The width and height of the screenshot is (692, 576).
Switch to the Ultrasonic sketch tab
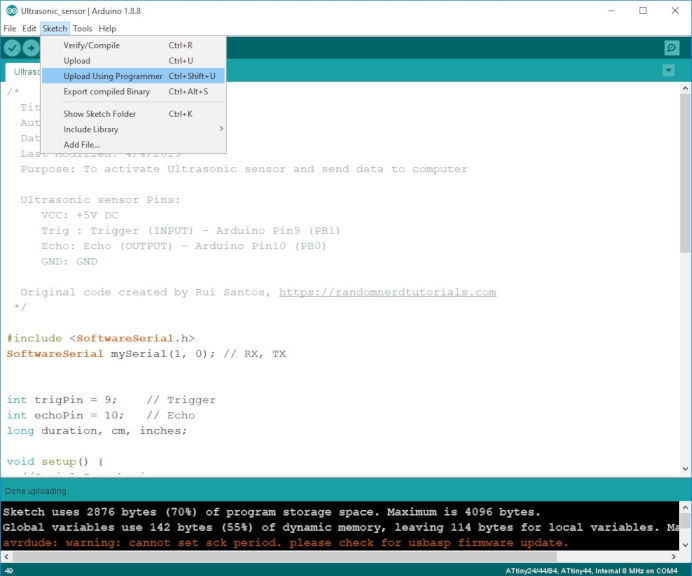click(x=23, y=72)
